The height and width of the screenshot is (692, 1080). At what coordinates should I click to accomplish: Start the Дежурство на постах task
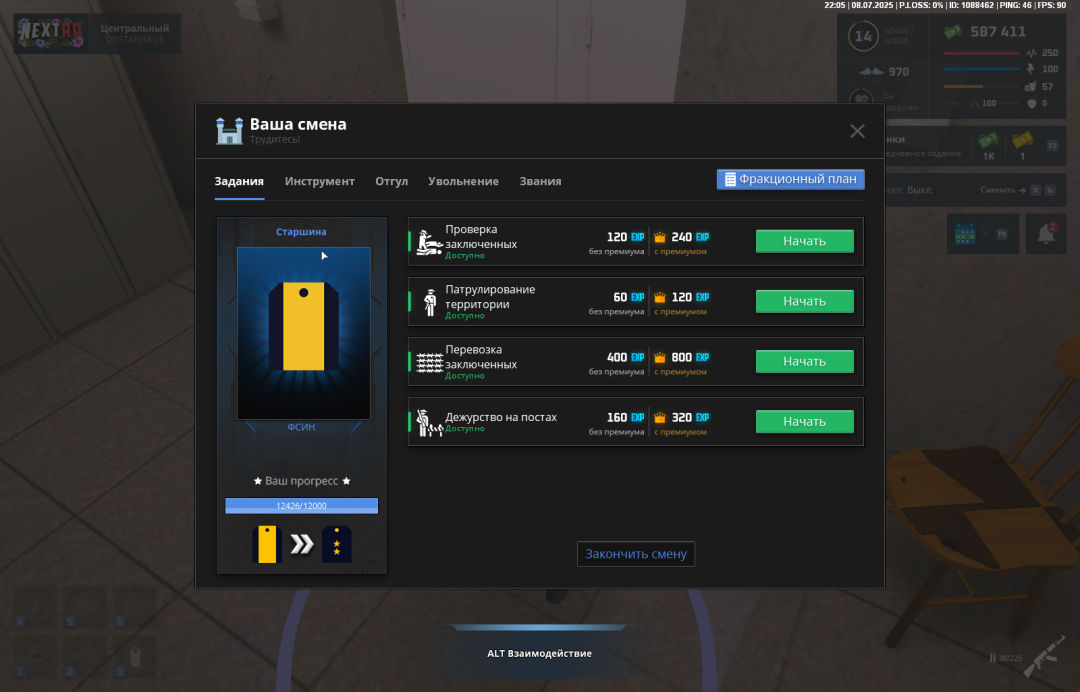point(804,421)
